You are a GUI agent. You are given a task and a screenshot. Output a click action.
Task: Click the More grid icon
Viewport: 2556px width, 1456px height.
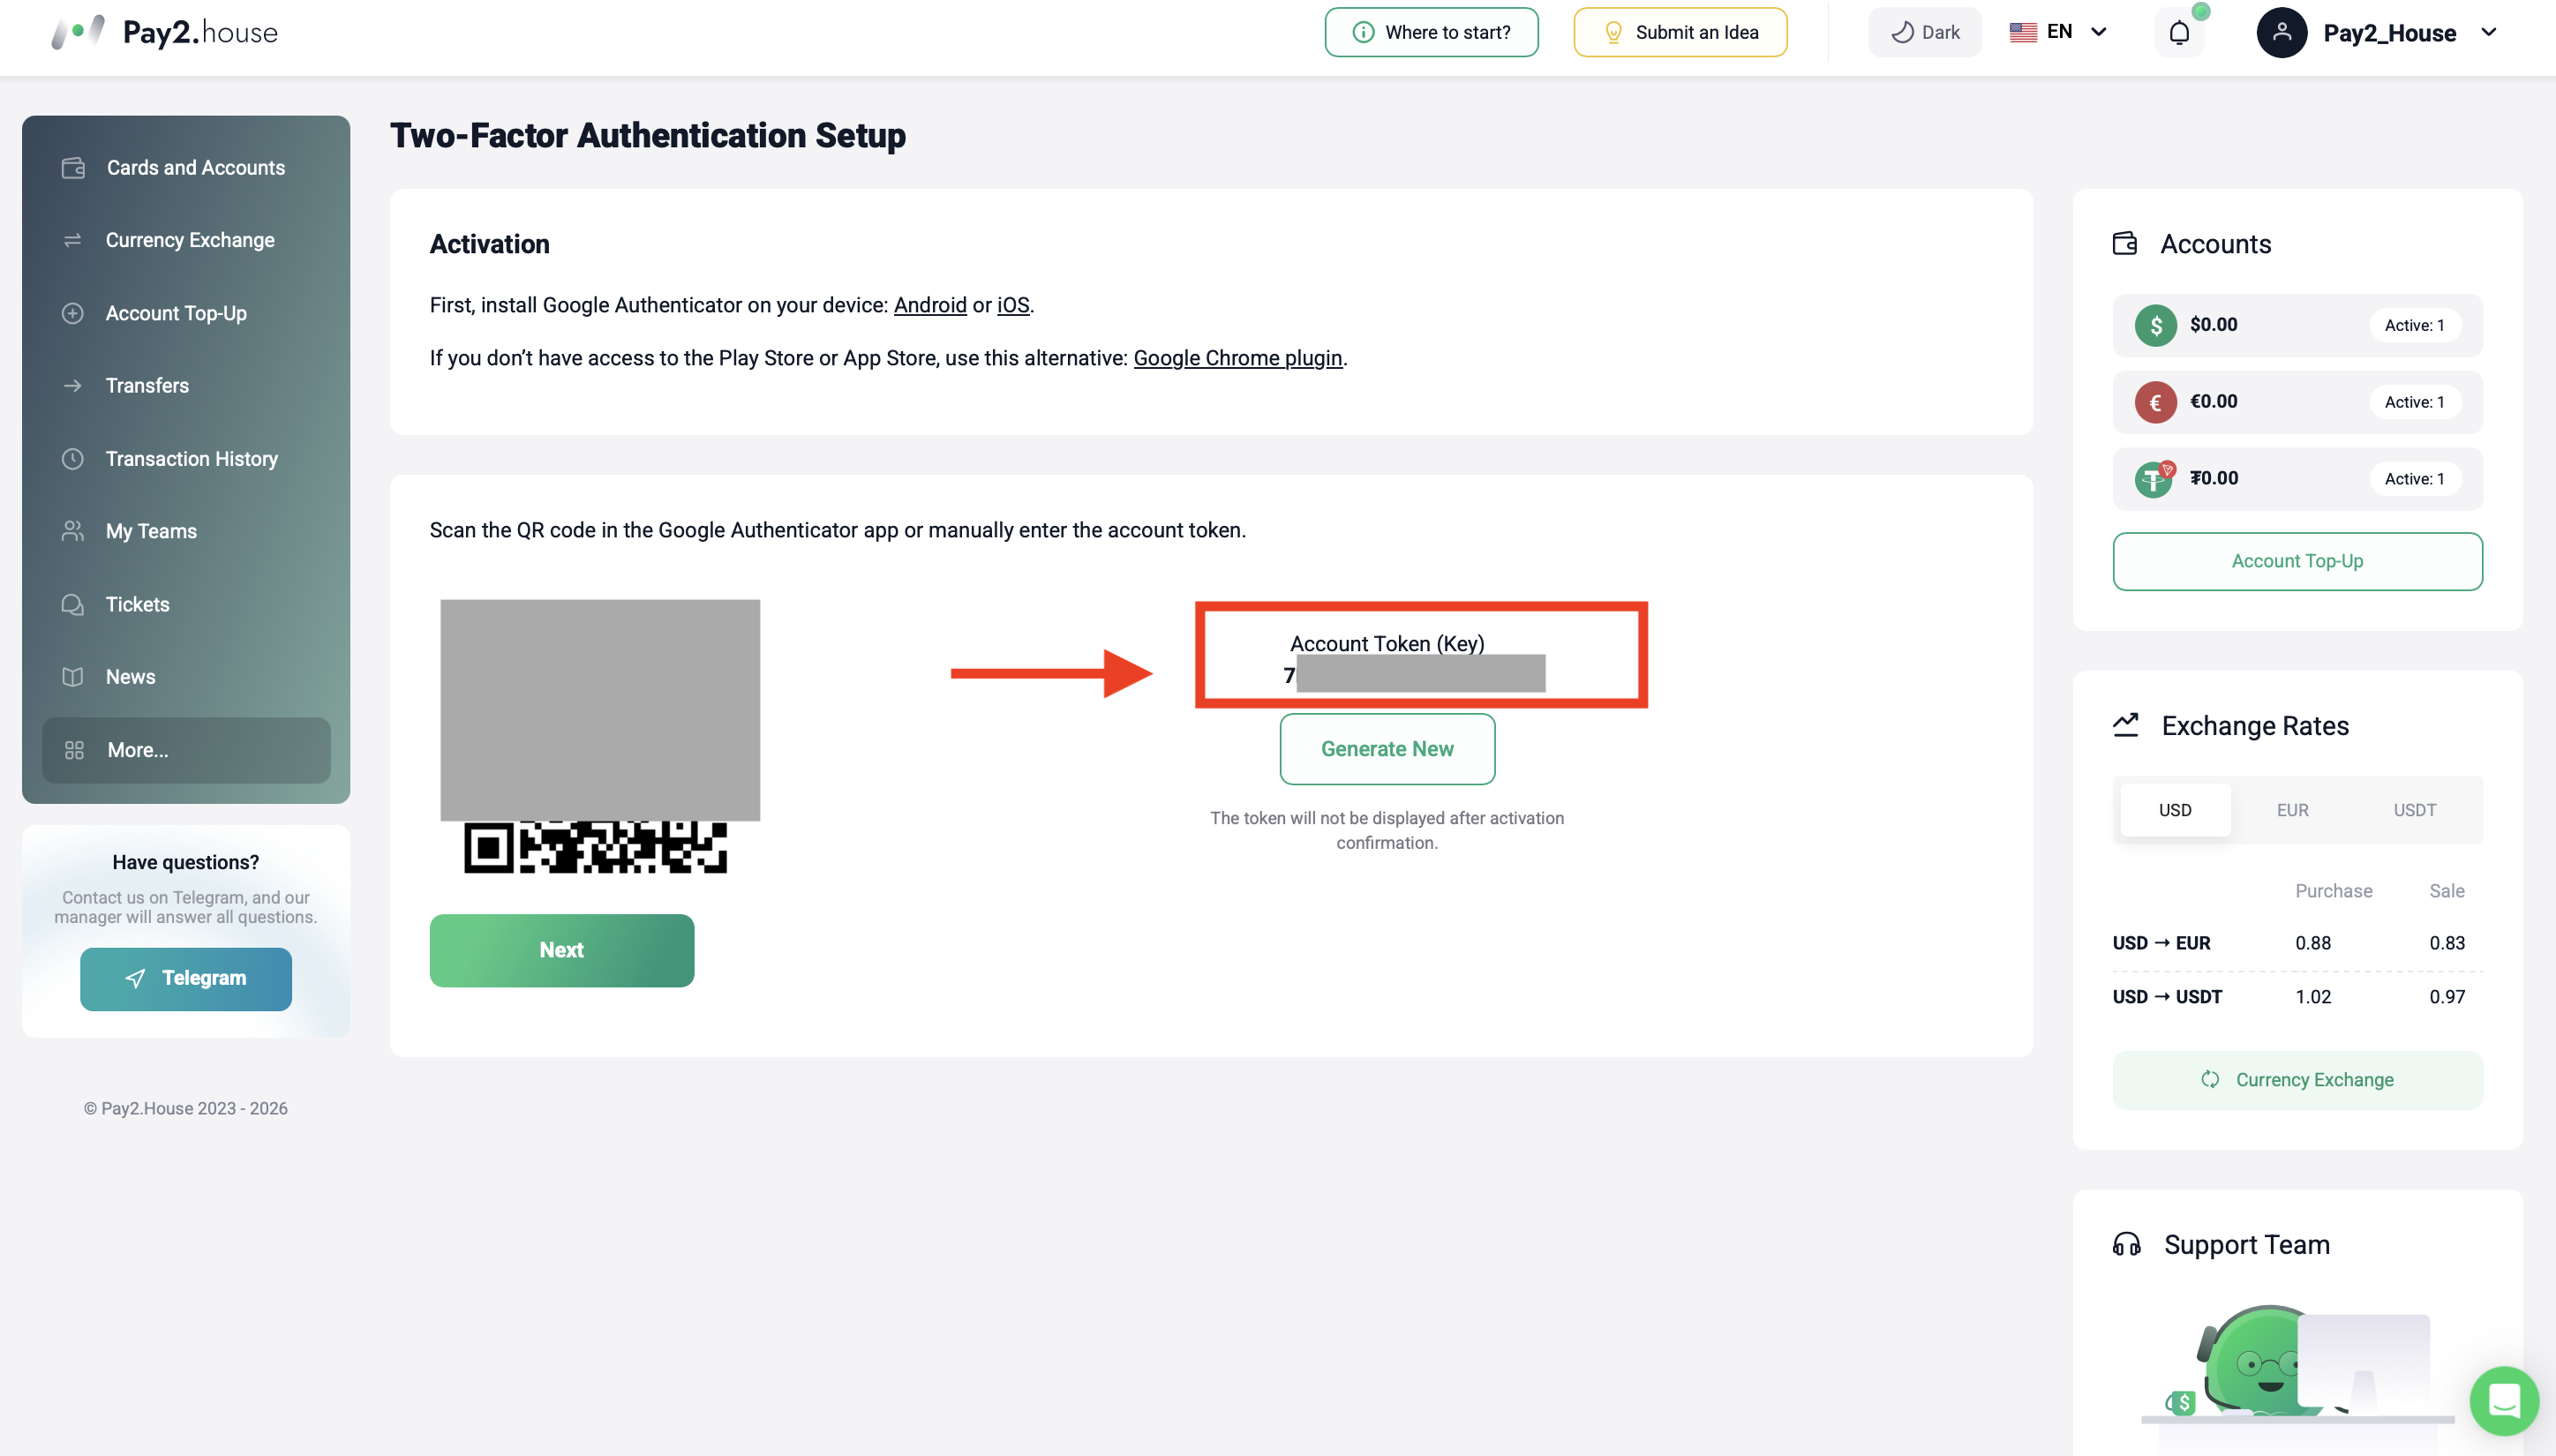click(74, 750)
